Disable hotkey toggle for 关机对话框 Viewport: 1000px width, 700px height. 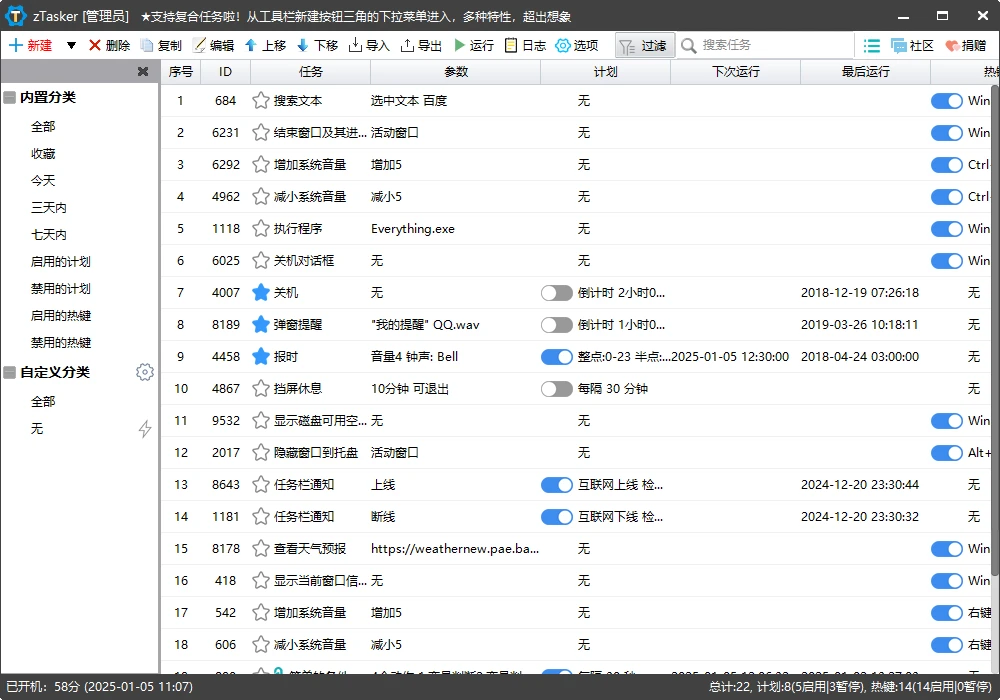click(x=946, y=261)
